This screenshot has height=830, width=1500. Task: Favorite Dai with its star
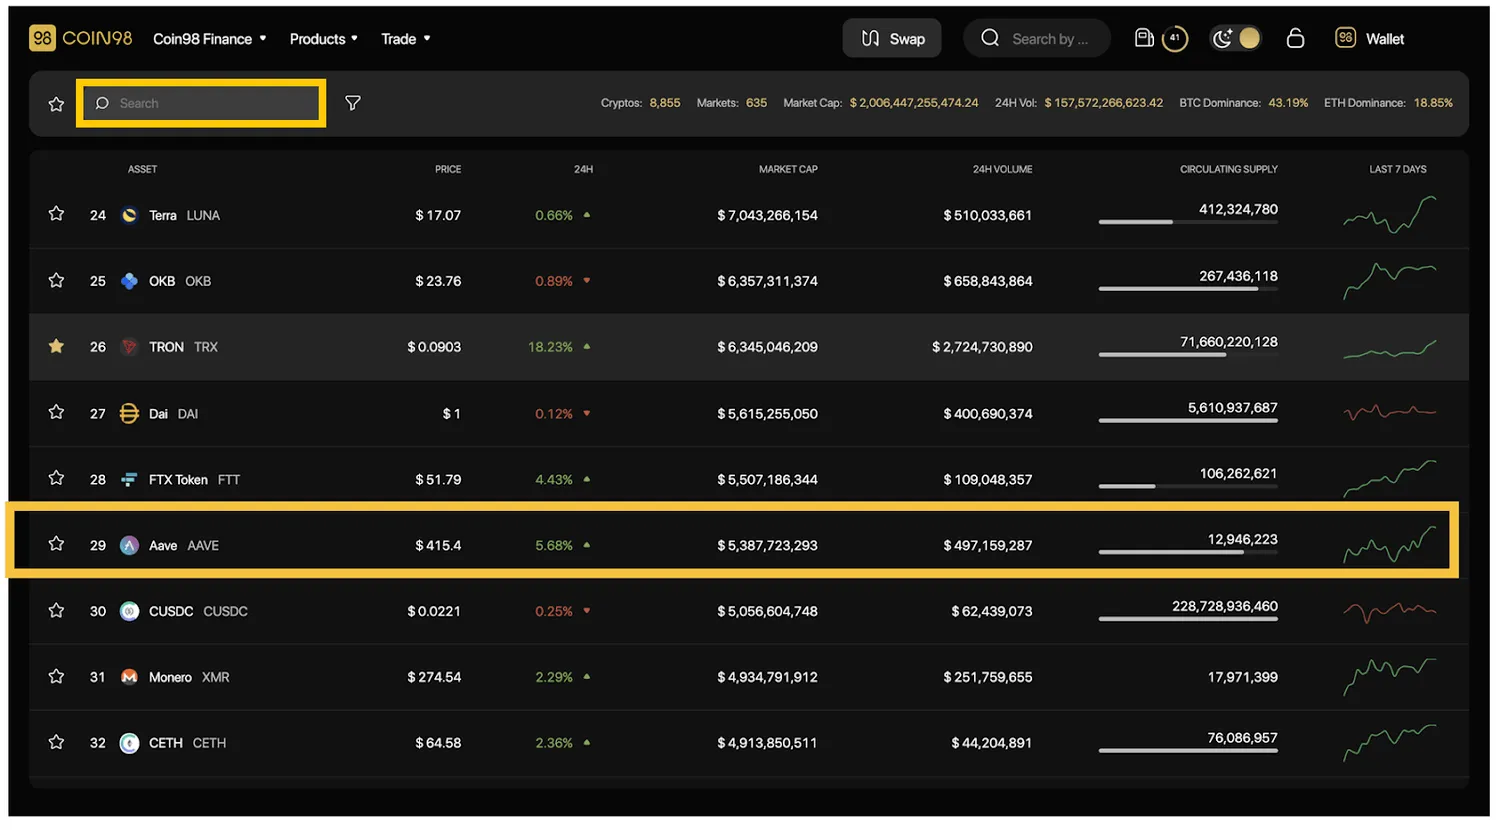[x=56, y=412]
